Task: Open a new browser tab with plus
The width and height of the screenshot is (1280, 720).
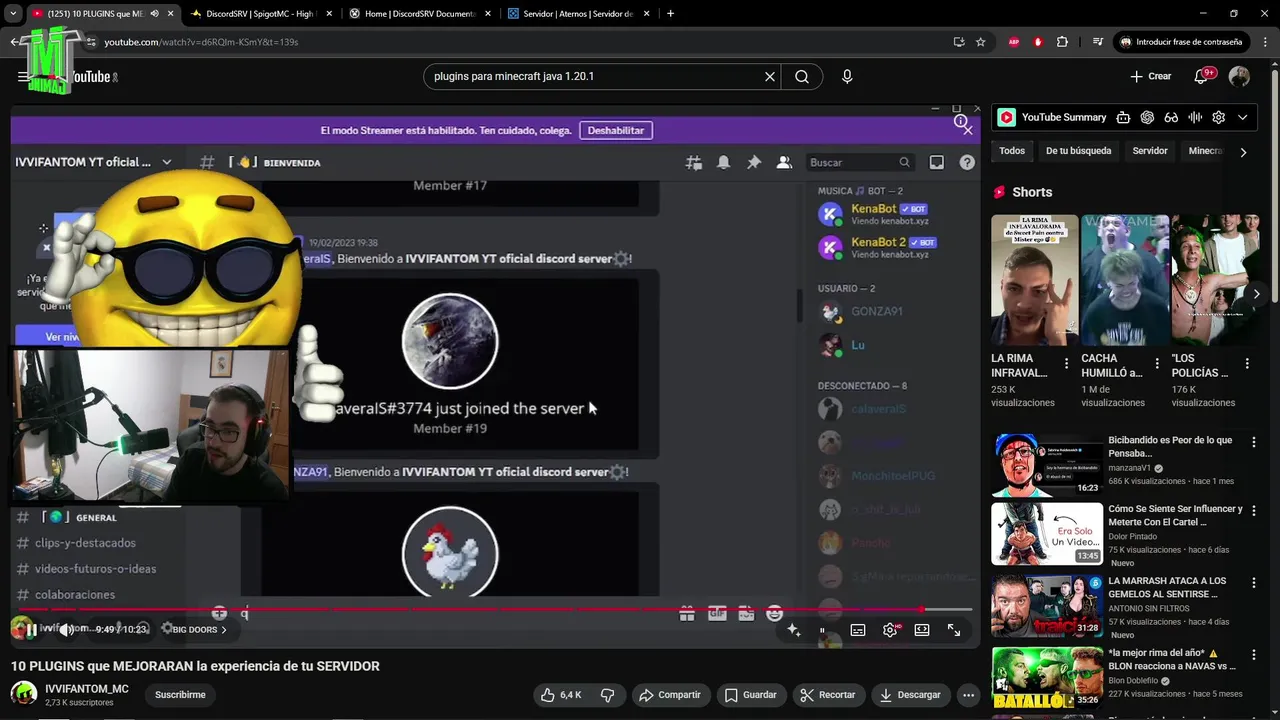Action: (670, 14)
